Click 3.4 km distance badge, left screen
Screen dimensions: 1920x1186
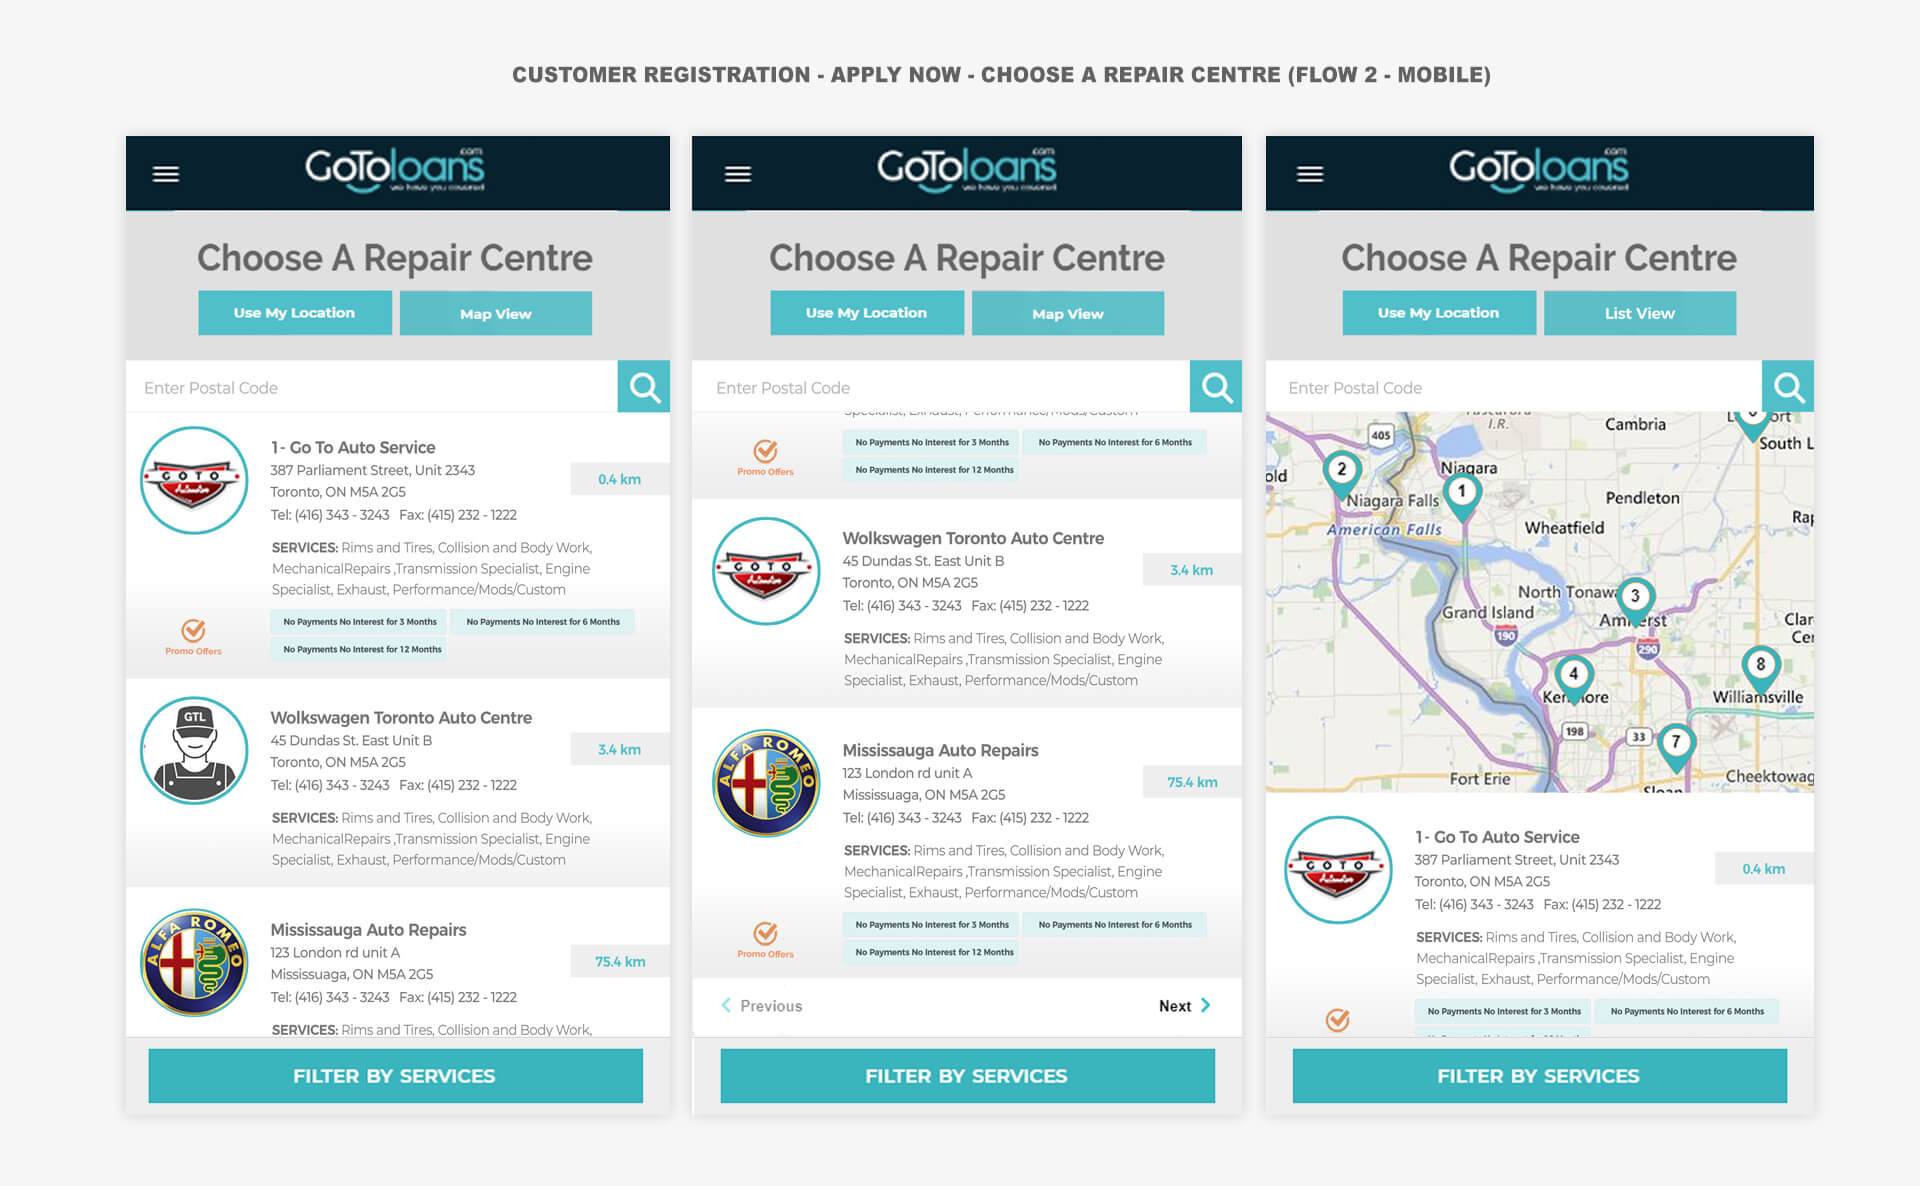(620, 749)
